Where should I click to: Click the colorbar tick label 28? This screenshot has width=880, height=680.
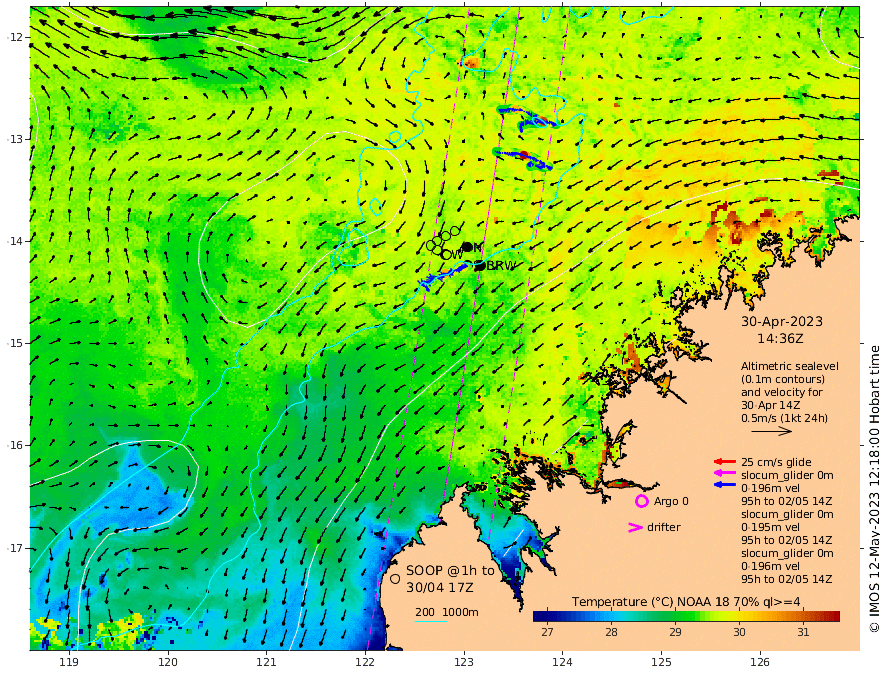(x=611, y=632)
